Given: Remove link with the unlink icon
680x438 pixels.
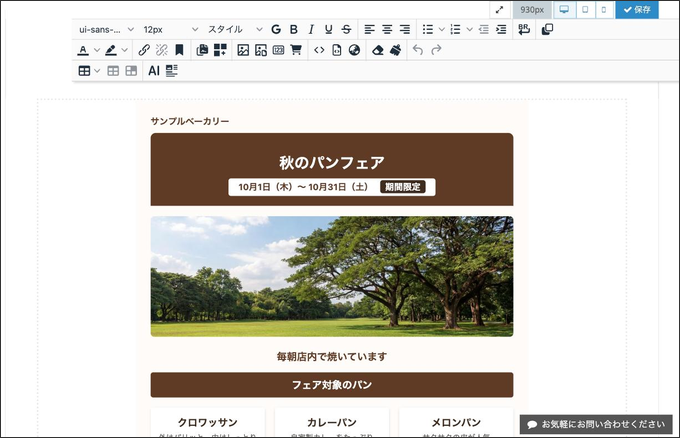Looking at the screenshot, I should tap(162, 50).
